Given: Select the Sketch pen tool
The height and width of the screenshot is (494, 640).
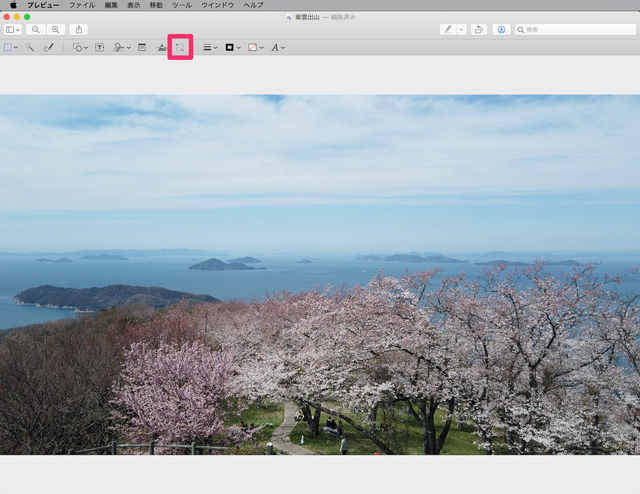Looking at the screenshot, I should tap(48, 47).
